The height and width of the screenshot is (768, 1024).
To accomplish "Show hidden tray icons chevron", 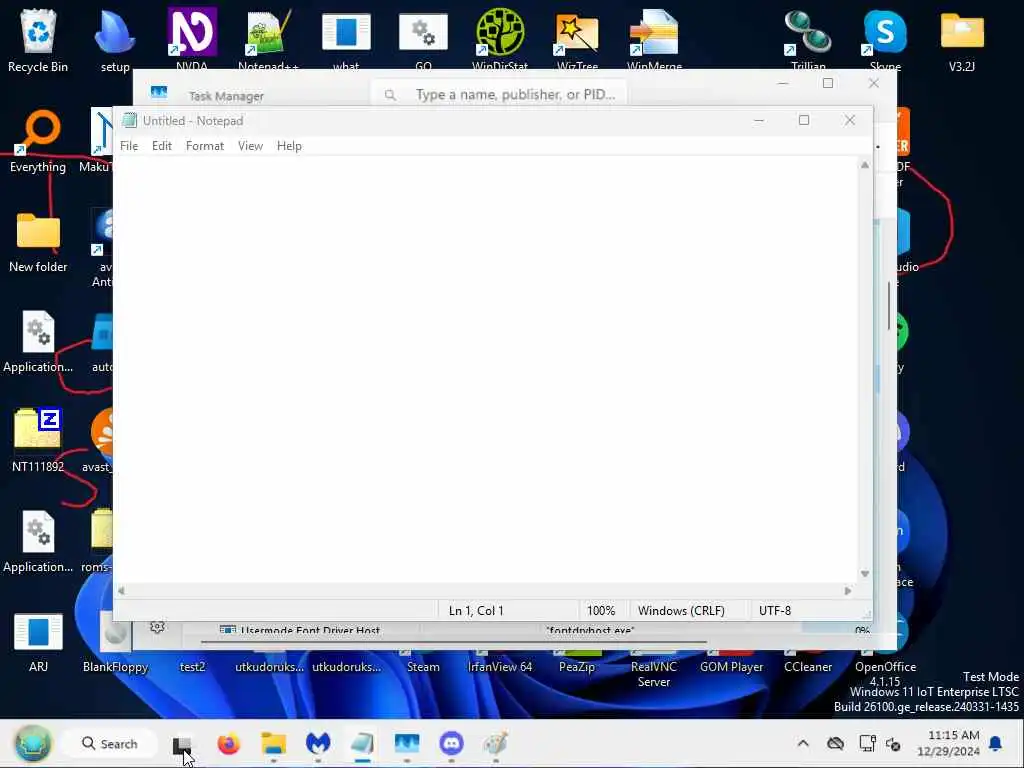I will click(x=803, y=743).
